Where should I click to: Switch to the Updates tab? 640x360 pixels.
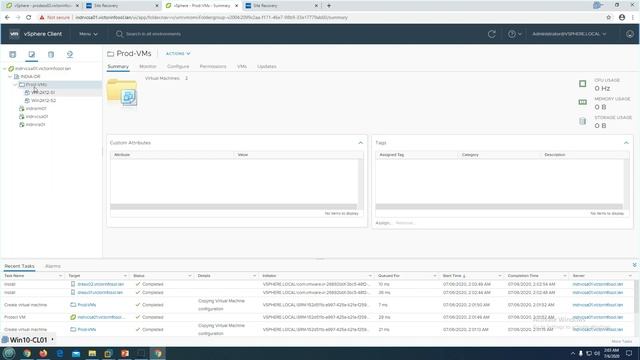coord(267,66)
